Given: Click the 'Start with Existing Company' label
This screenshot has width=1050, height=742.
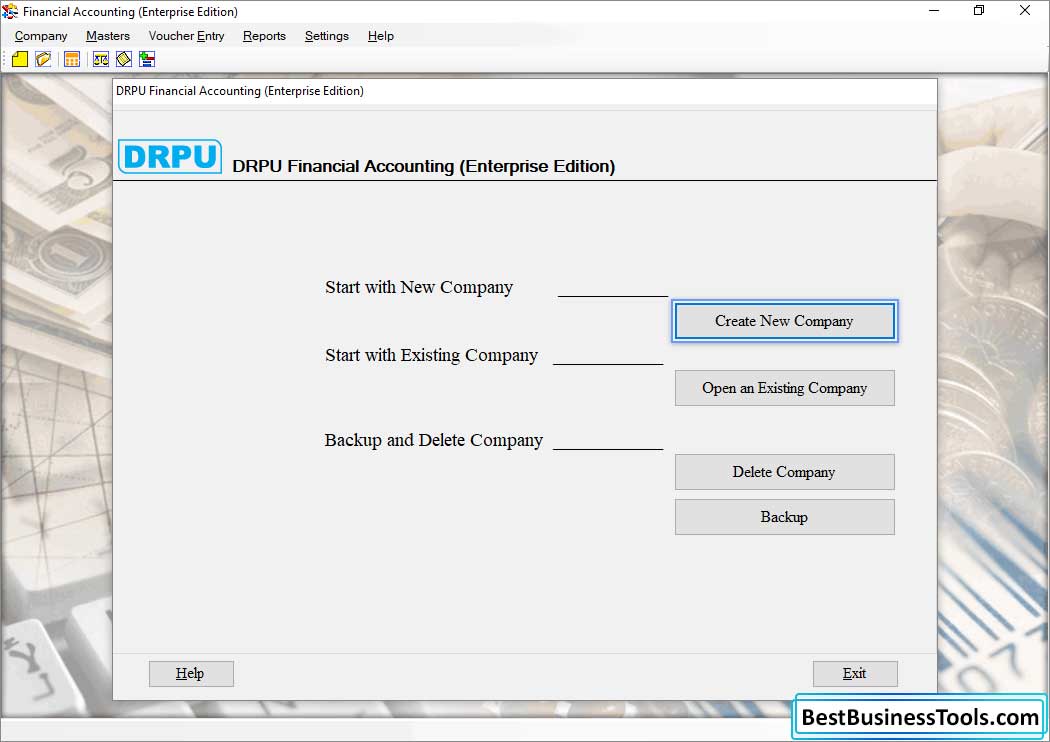Looking at the screenshot, I should click(x=431, y=356).
